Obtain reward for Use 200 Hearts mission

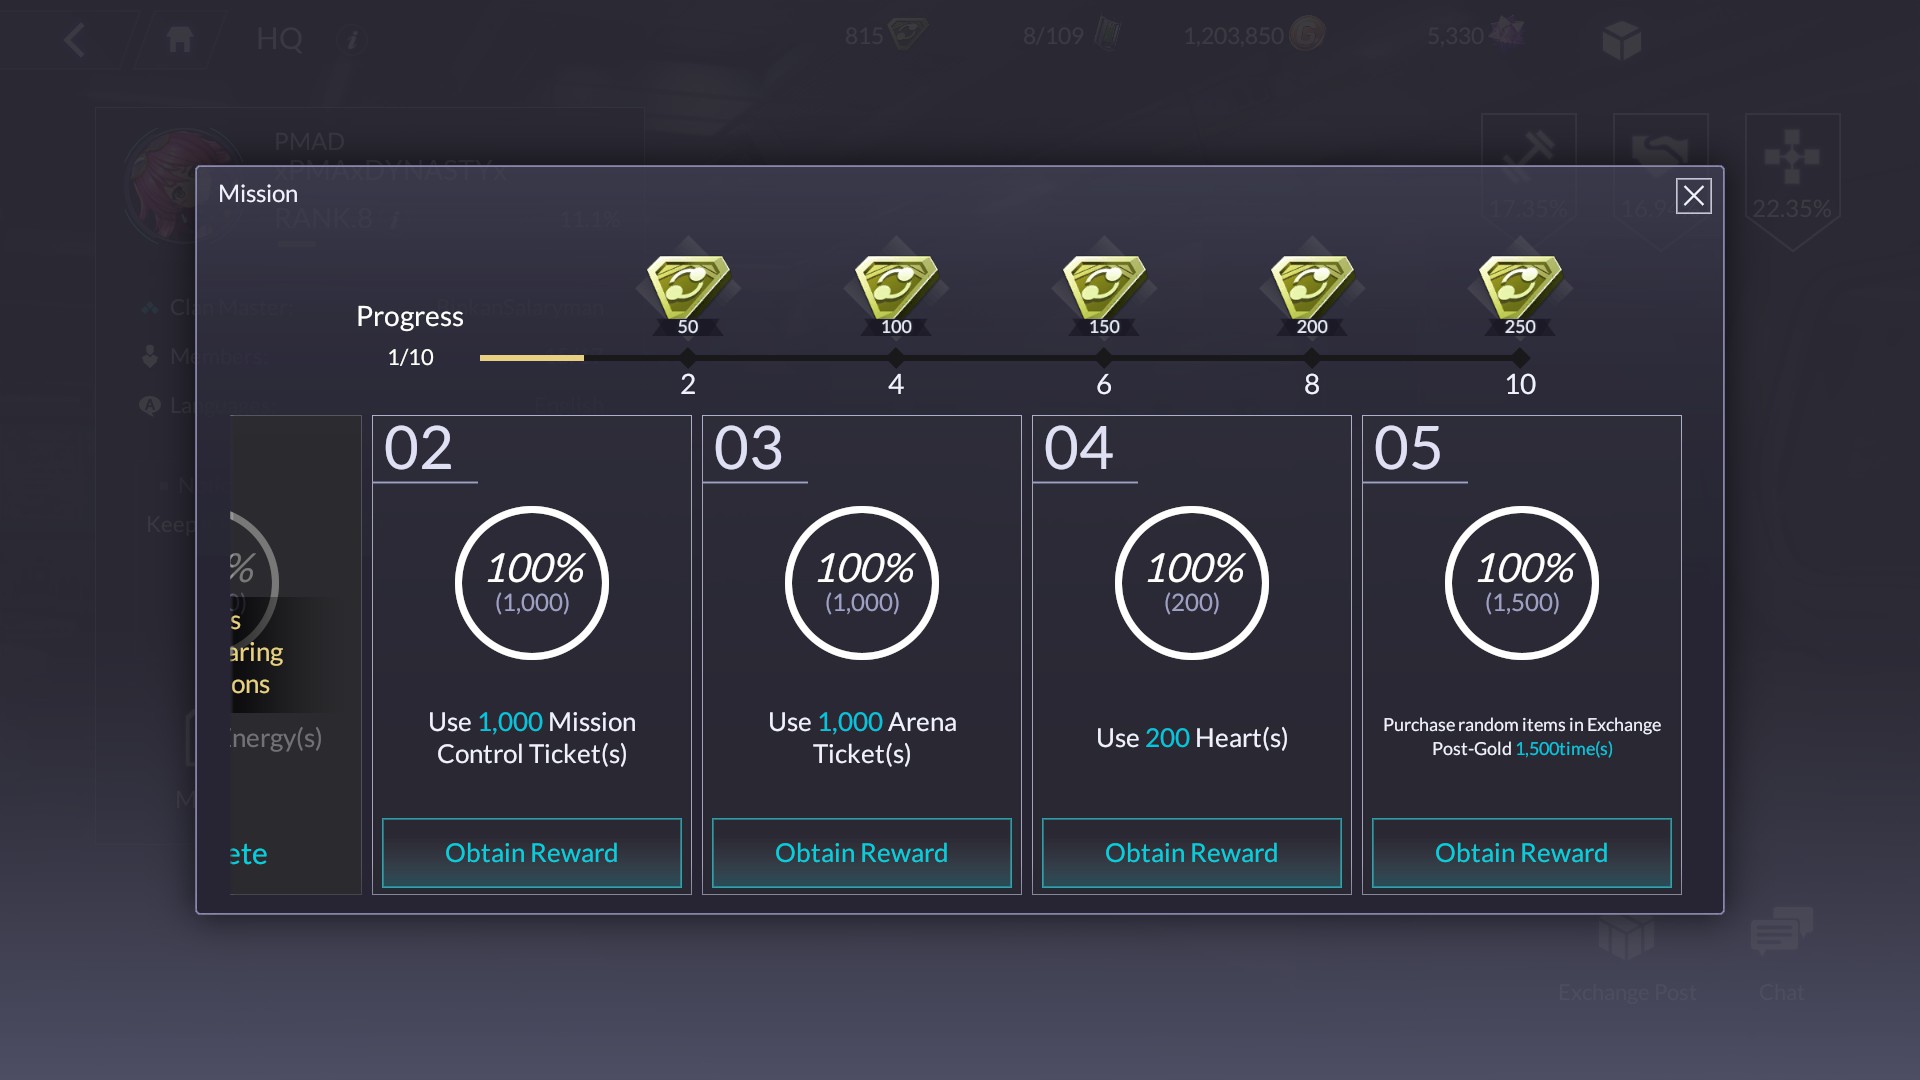pyautogui.click(x=1191, y=853)
